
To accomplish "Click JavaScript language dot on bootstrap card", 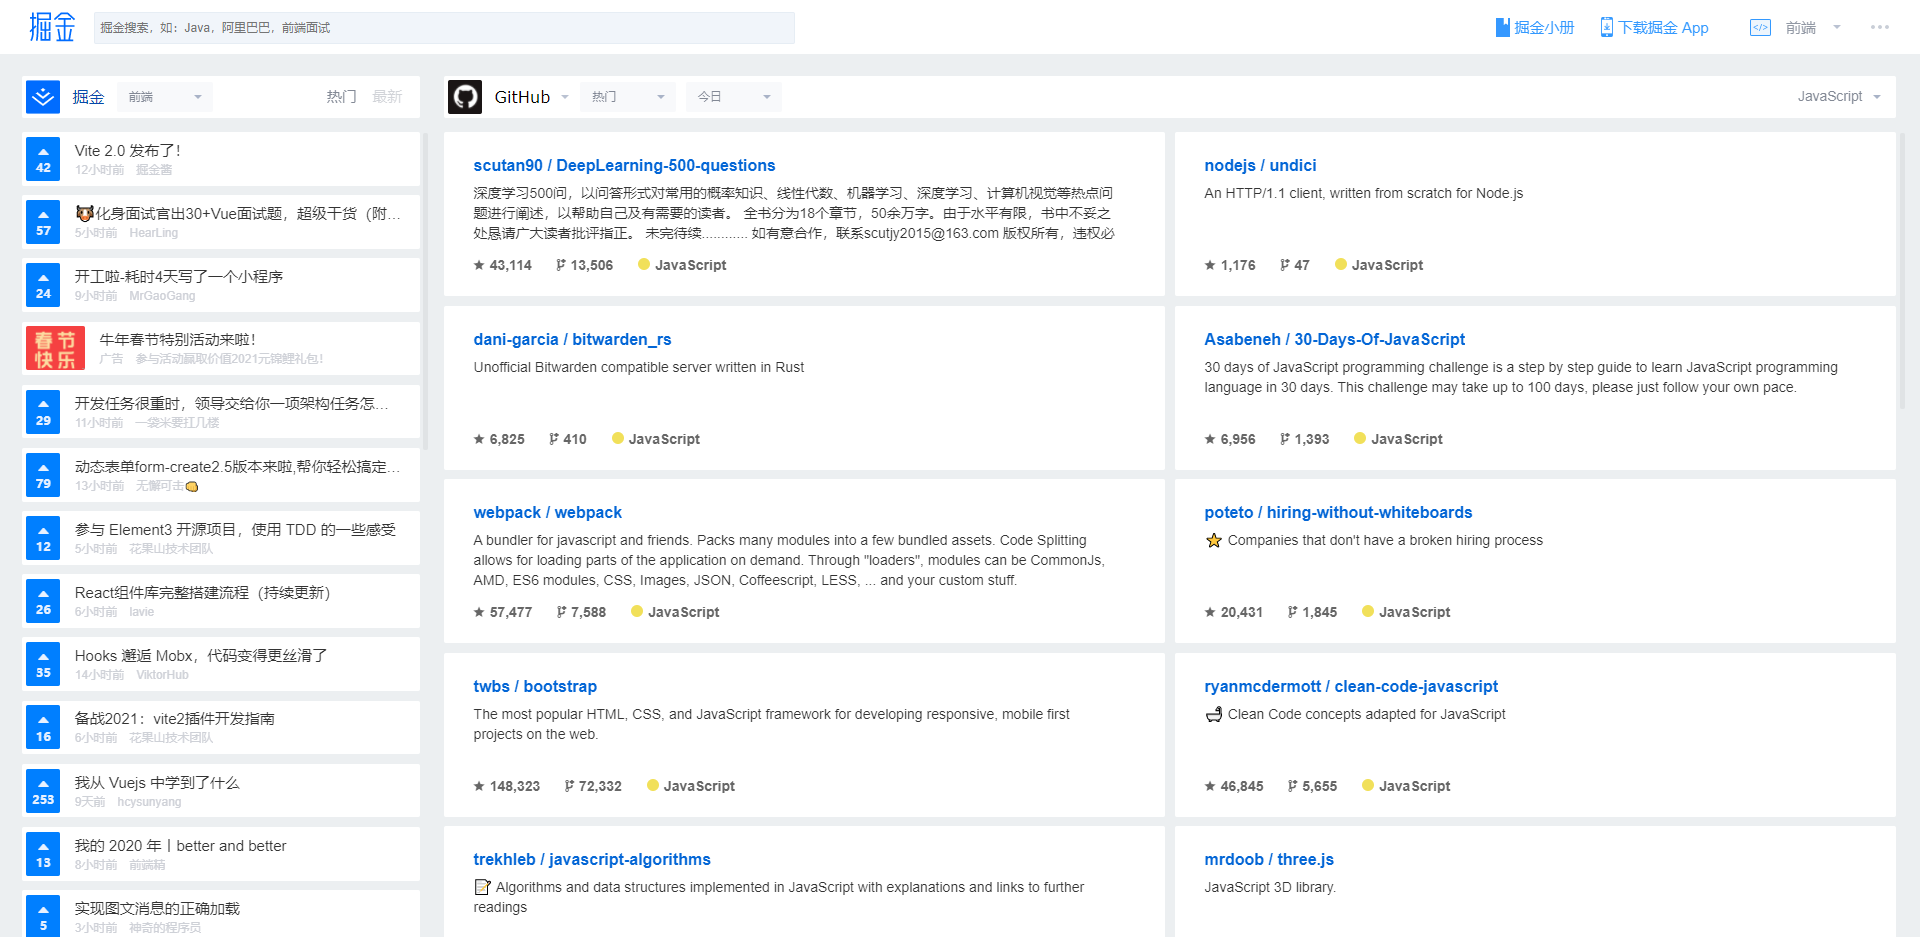I will 653,785.
